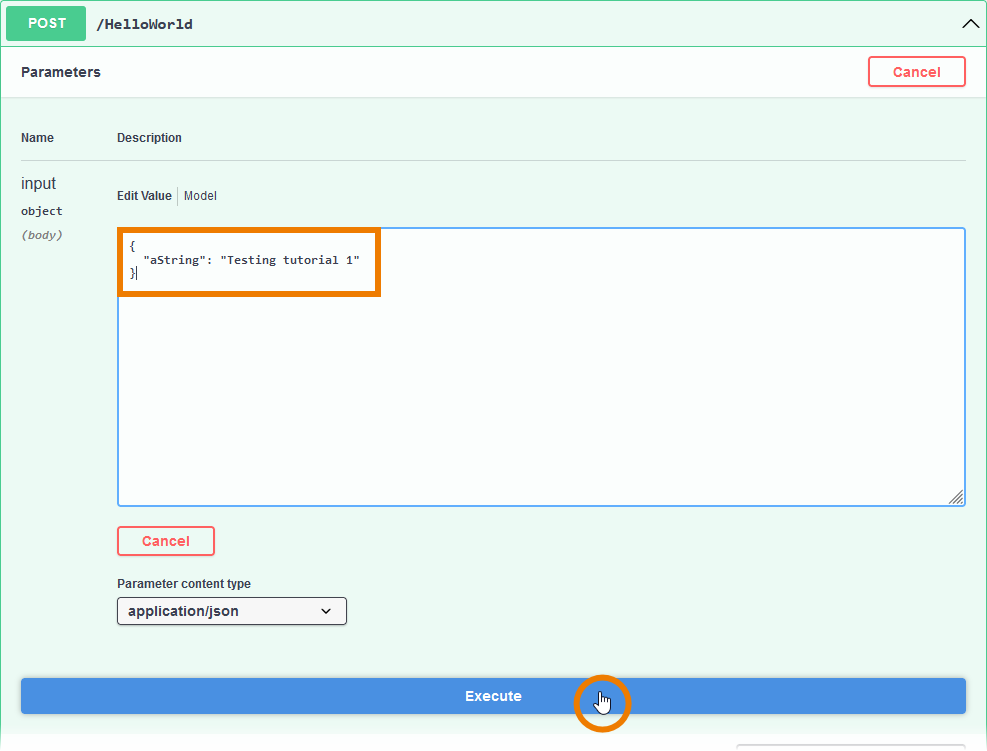Place cursor on "Testing tutorial 1" value
This screenshot has width=987, height=751.
tap(289, 260)
